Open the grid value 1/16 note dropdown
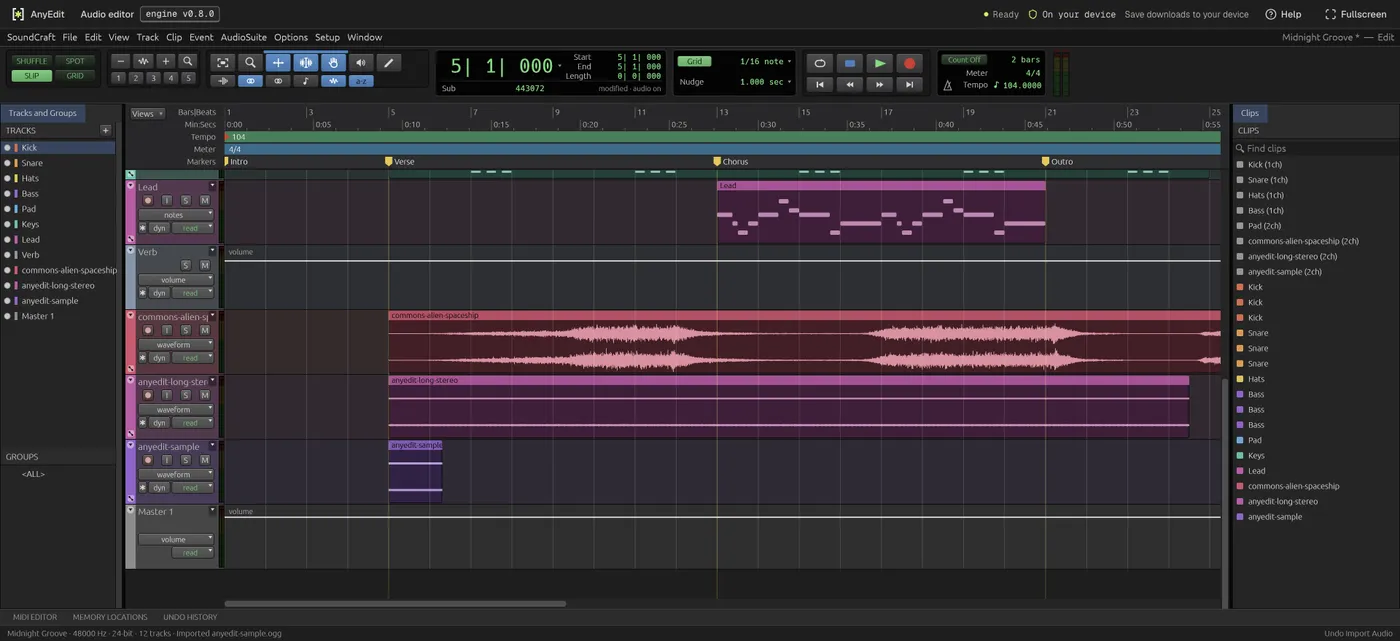1400x641 pixels. (765, 62)
